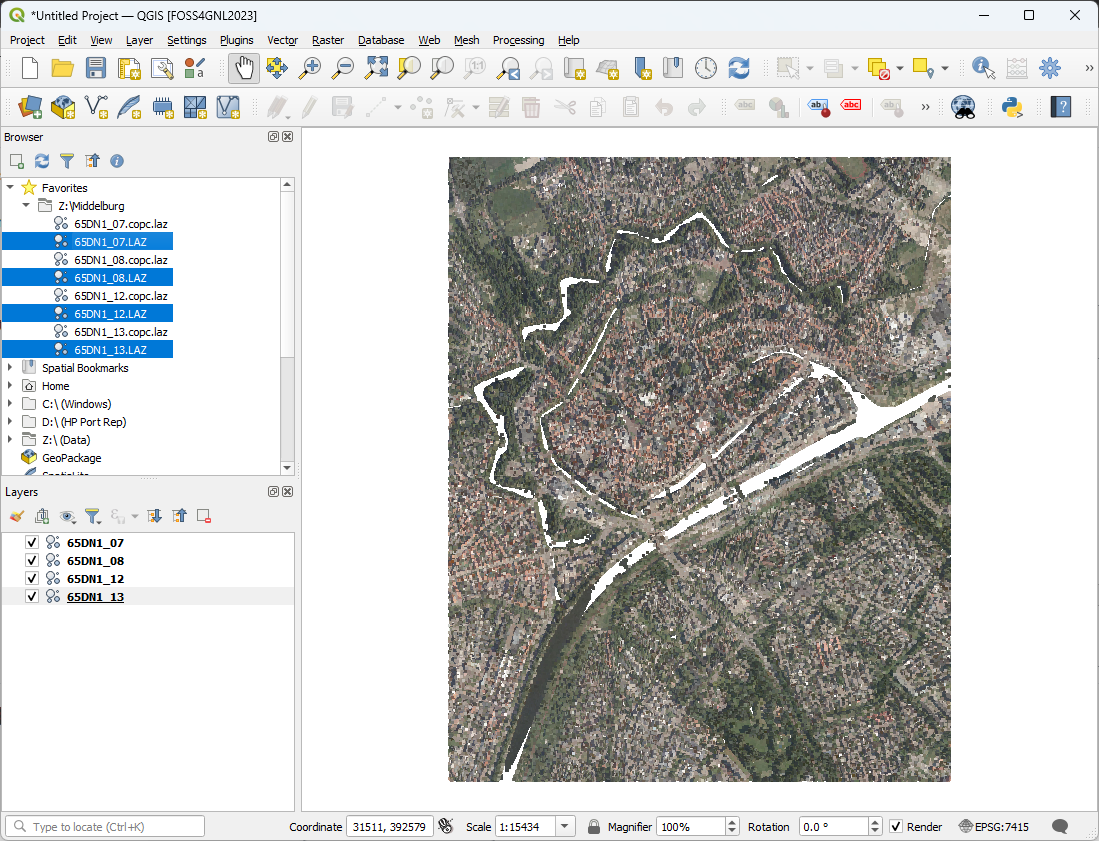Select the Identify Features tool

982,68
